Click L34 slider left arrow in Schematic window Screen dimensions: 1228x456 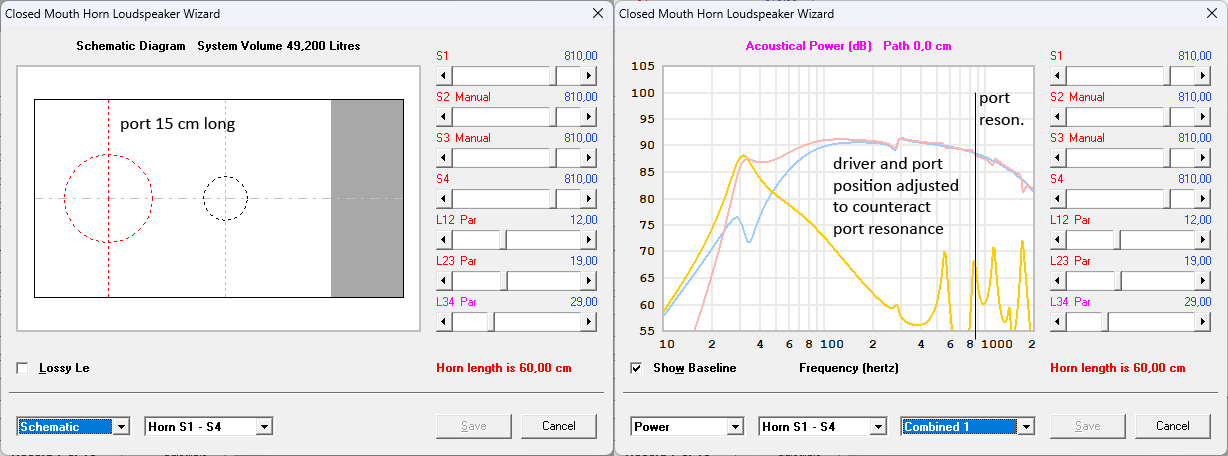coord(446,322)
